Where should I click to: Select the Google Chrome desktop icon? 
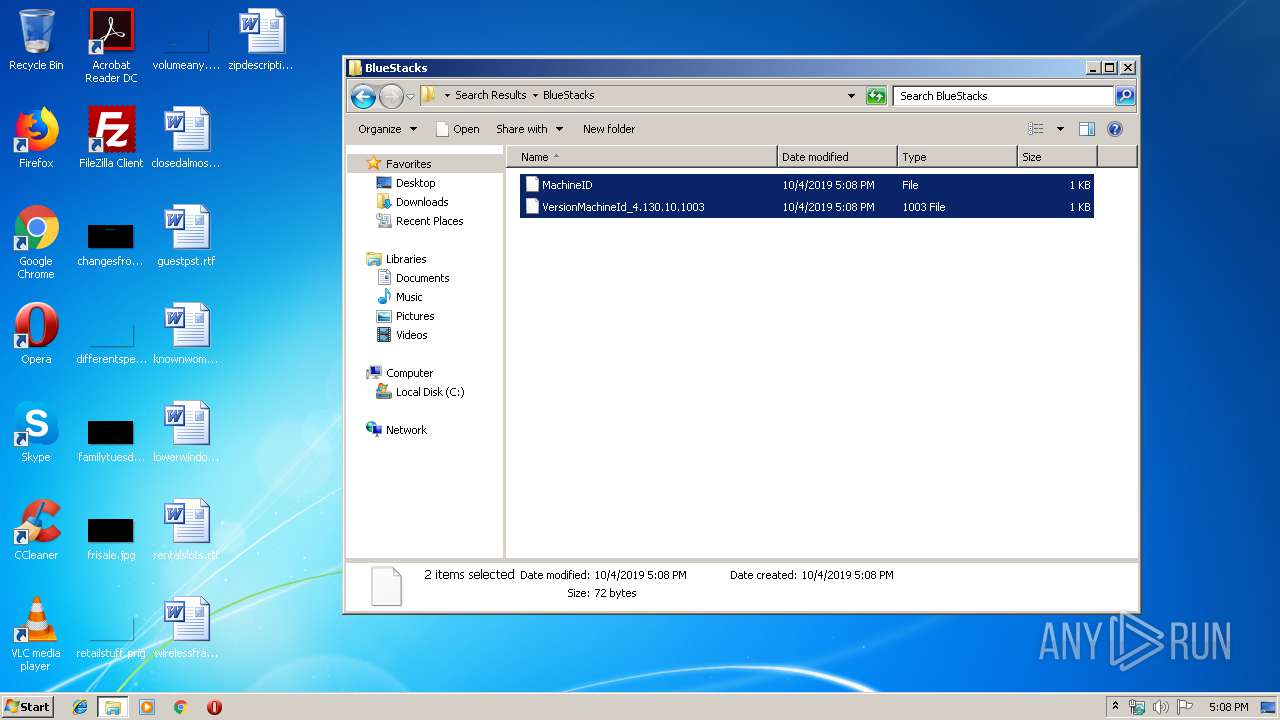pyautogui.click(x=36, y=242)
